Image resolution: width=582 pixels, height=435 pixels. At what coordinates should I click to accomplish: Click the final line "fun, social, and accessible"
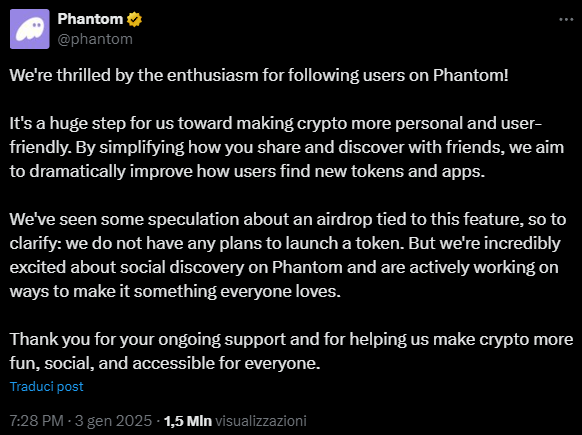pyautogui.click(x=165, y=363)
